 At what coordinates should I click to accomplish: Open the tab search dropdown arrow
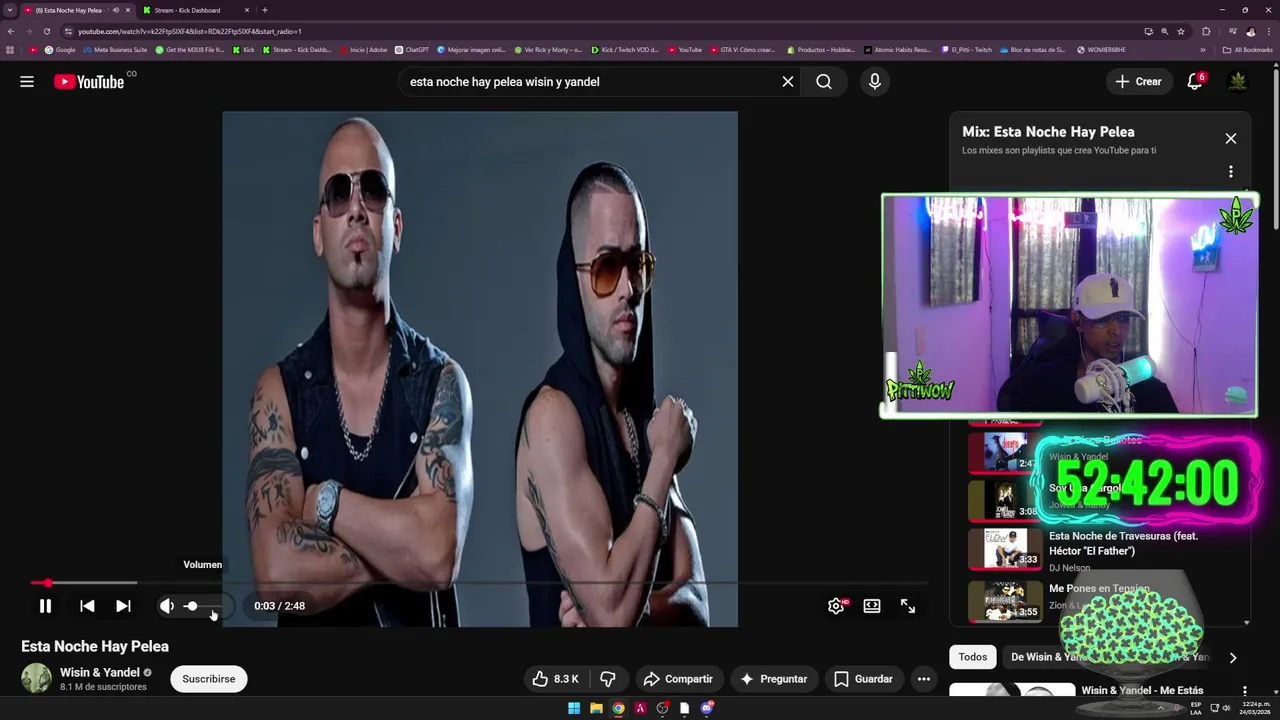(x=9, y=10)
